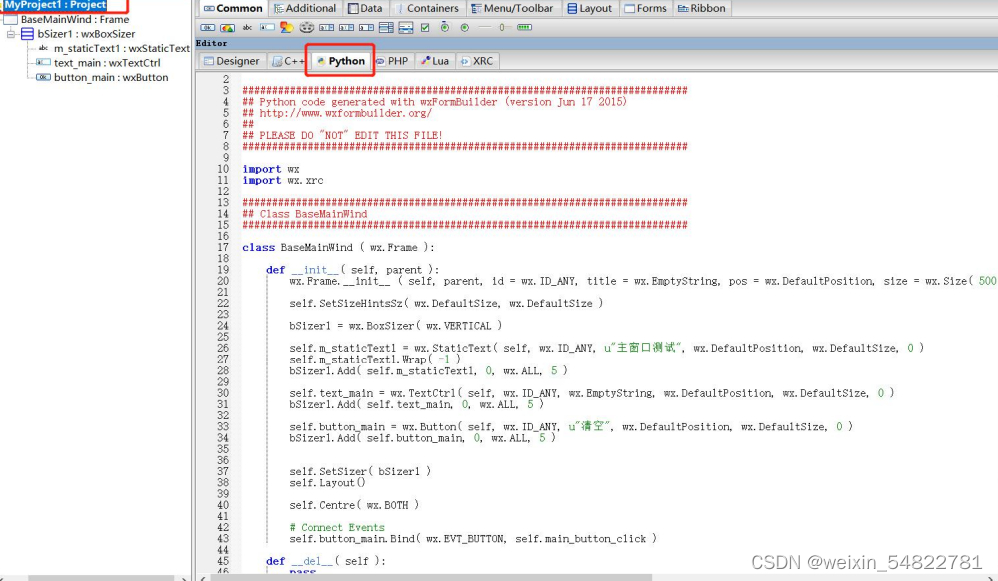Switch to the Designer view
998x581 pixels.
pos(232,60)
